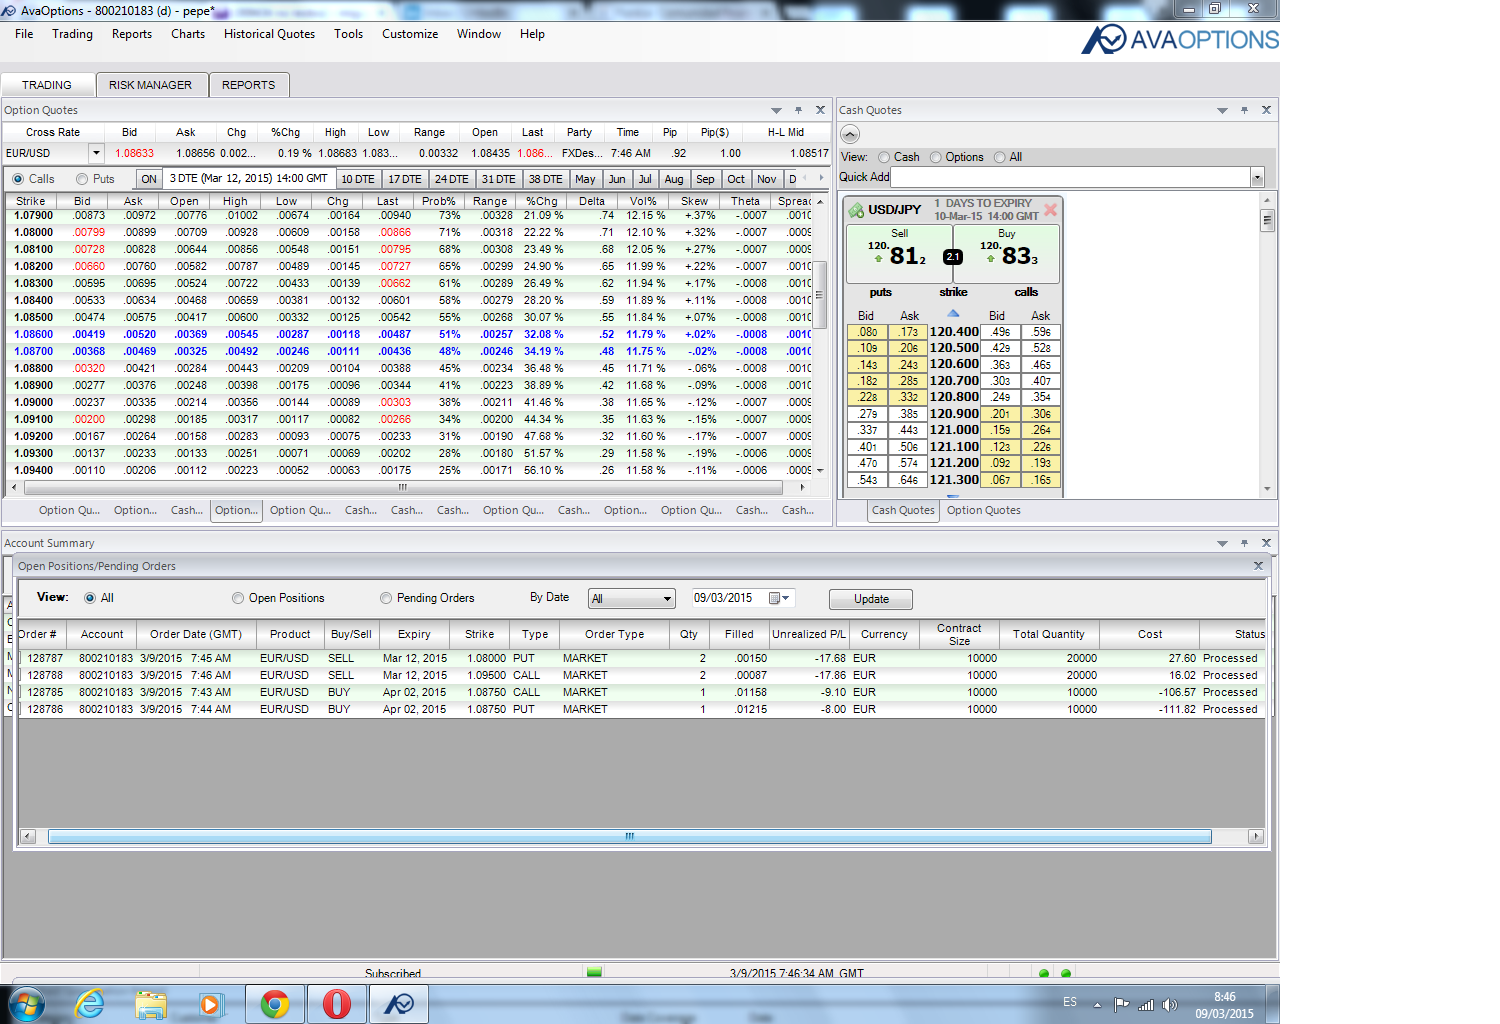Close the Open Positions/Pending Orders pane
Screen dimensions: 1500x1024
pos(1258,566)
